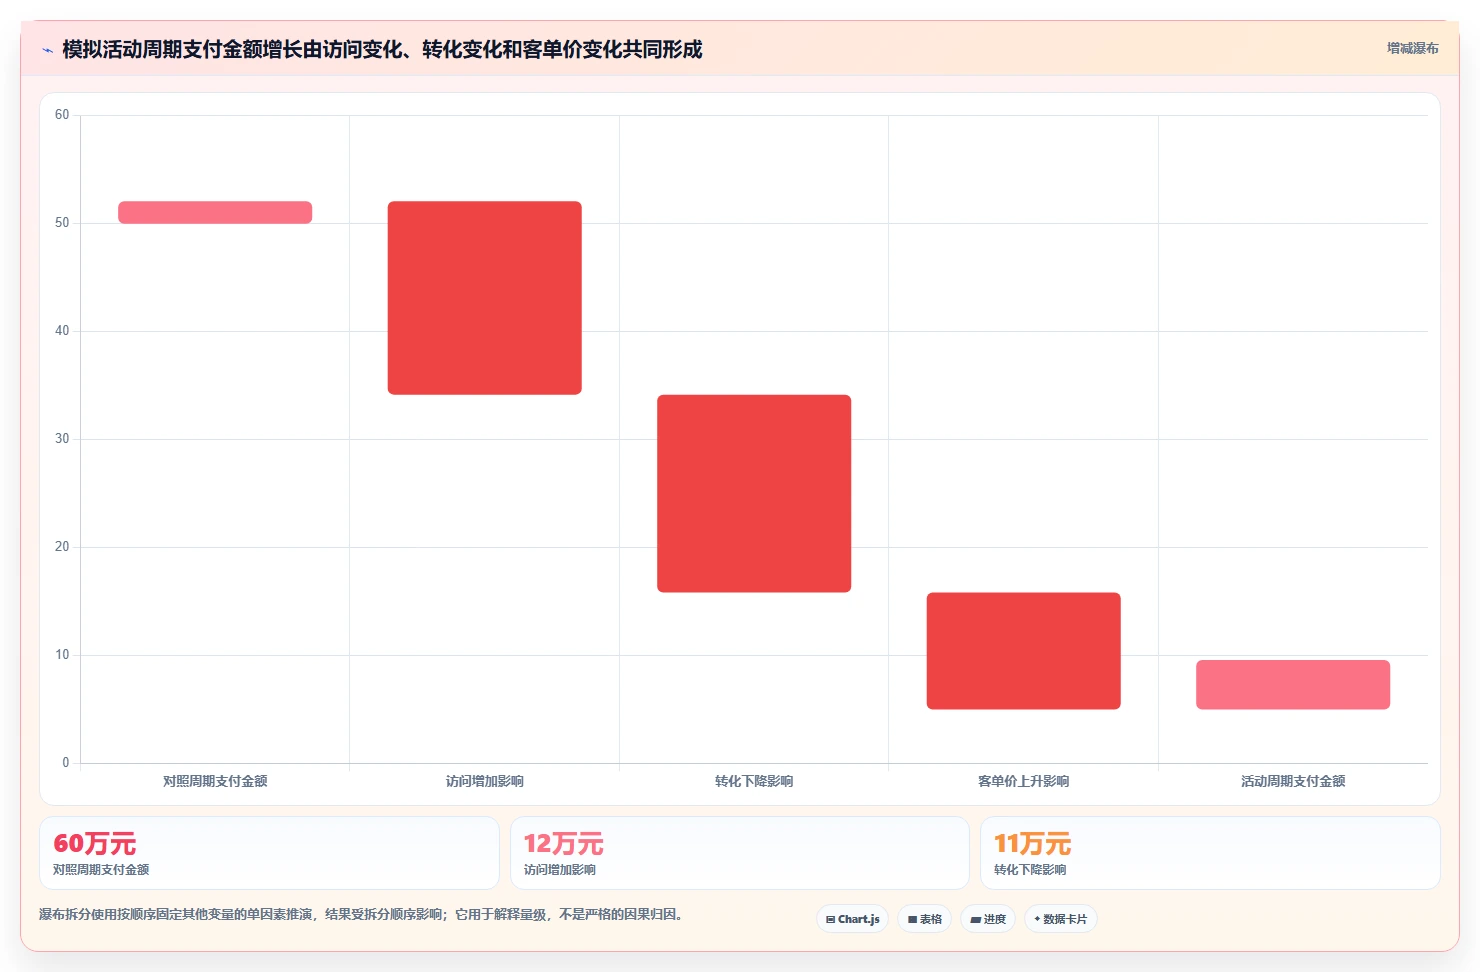This screenshot has height=972, width=1480.
Task: Click the 访问增加影响 red bar
Action: (x=485, y=298)
